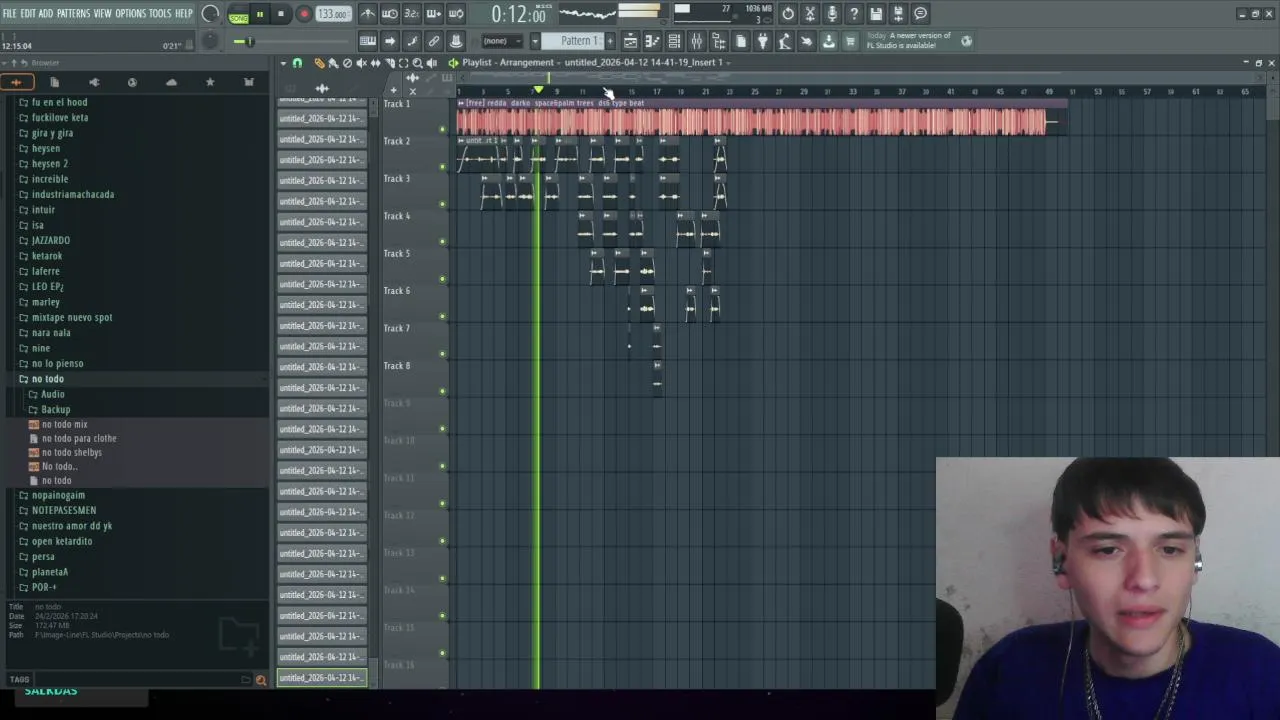
Task: Select the playlist Paint brush tool
Action: [333, 63]
